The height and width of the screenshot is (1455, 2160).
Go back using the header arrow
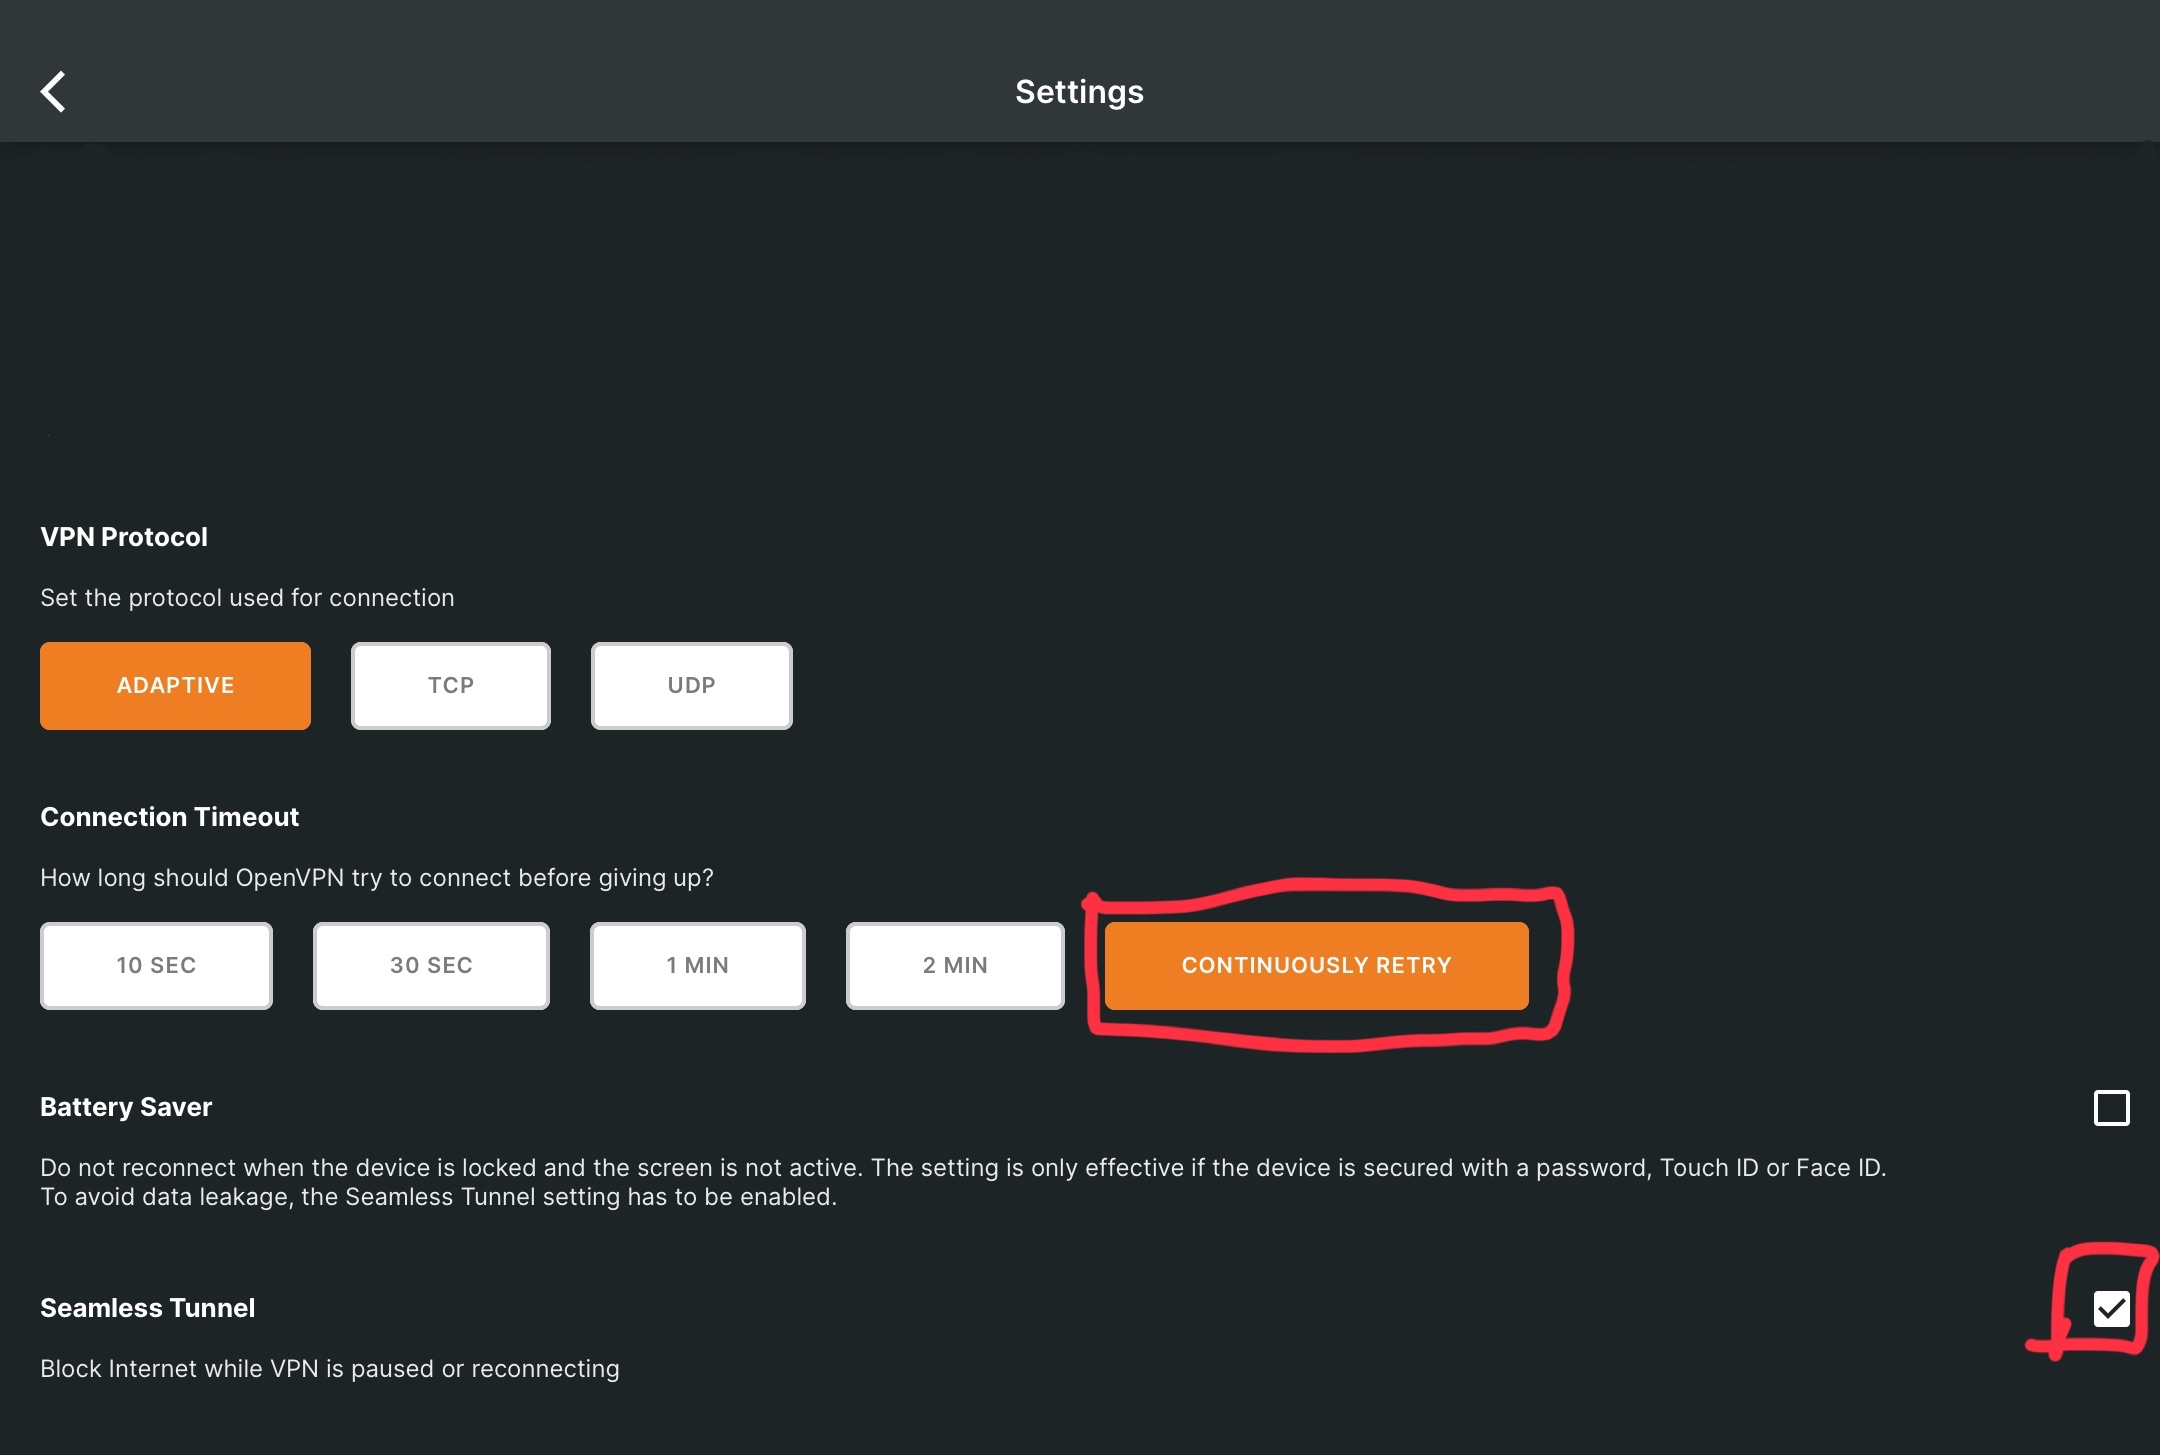pyautogui.click(x=54, y=92)
